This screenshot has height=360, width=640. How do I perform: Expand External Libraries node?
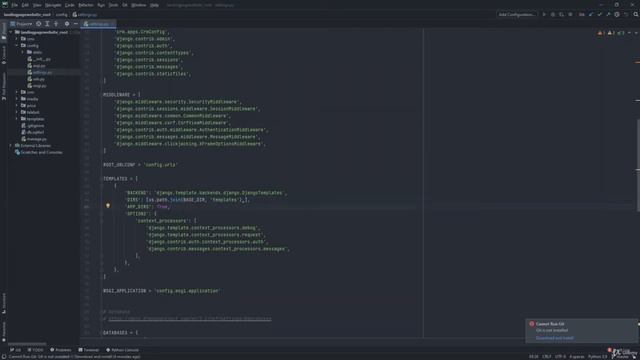click(11, 146)
